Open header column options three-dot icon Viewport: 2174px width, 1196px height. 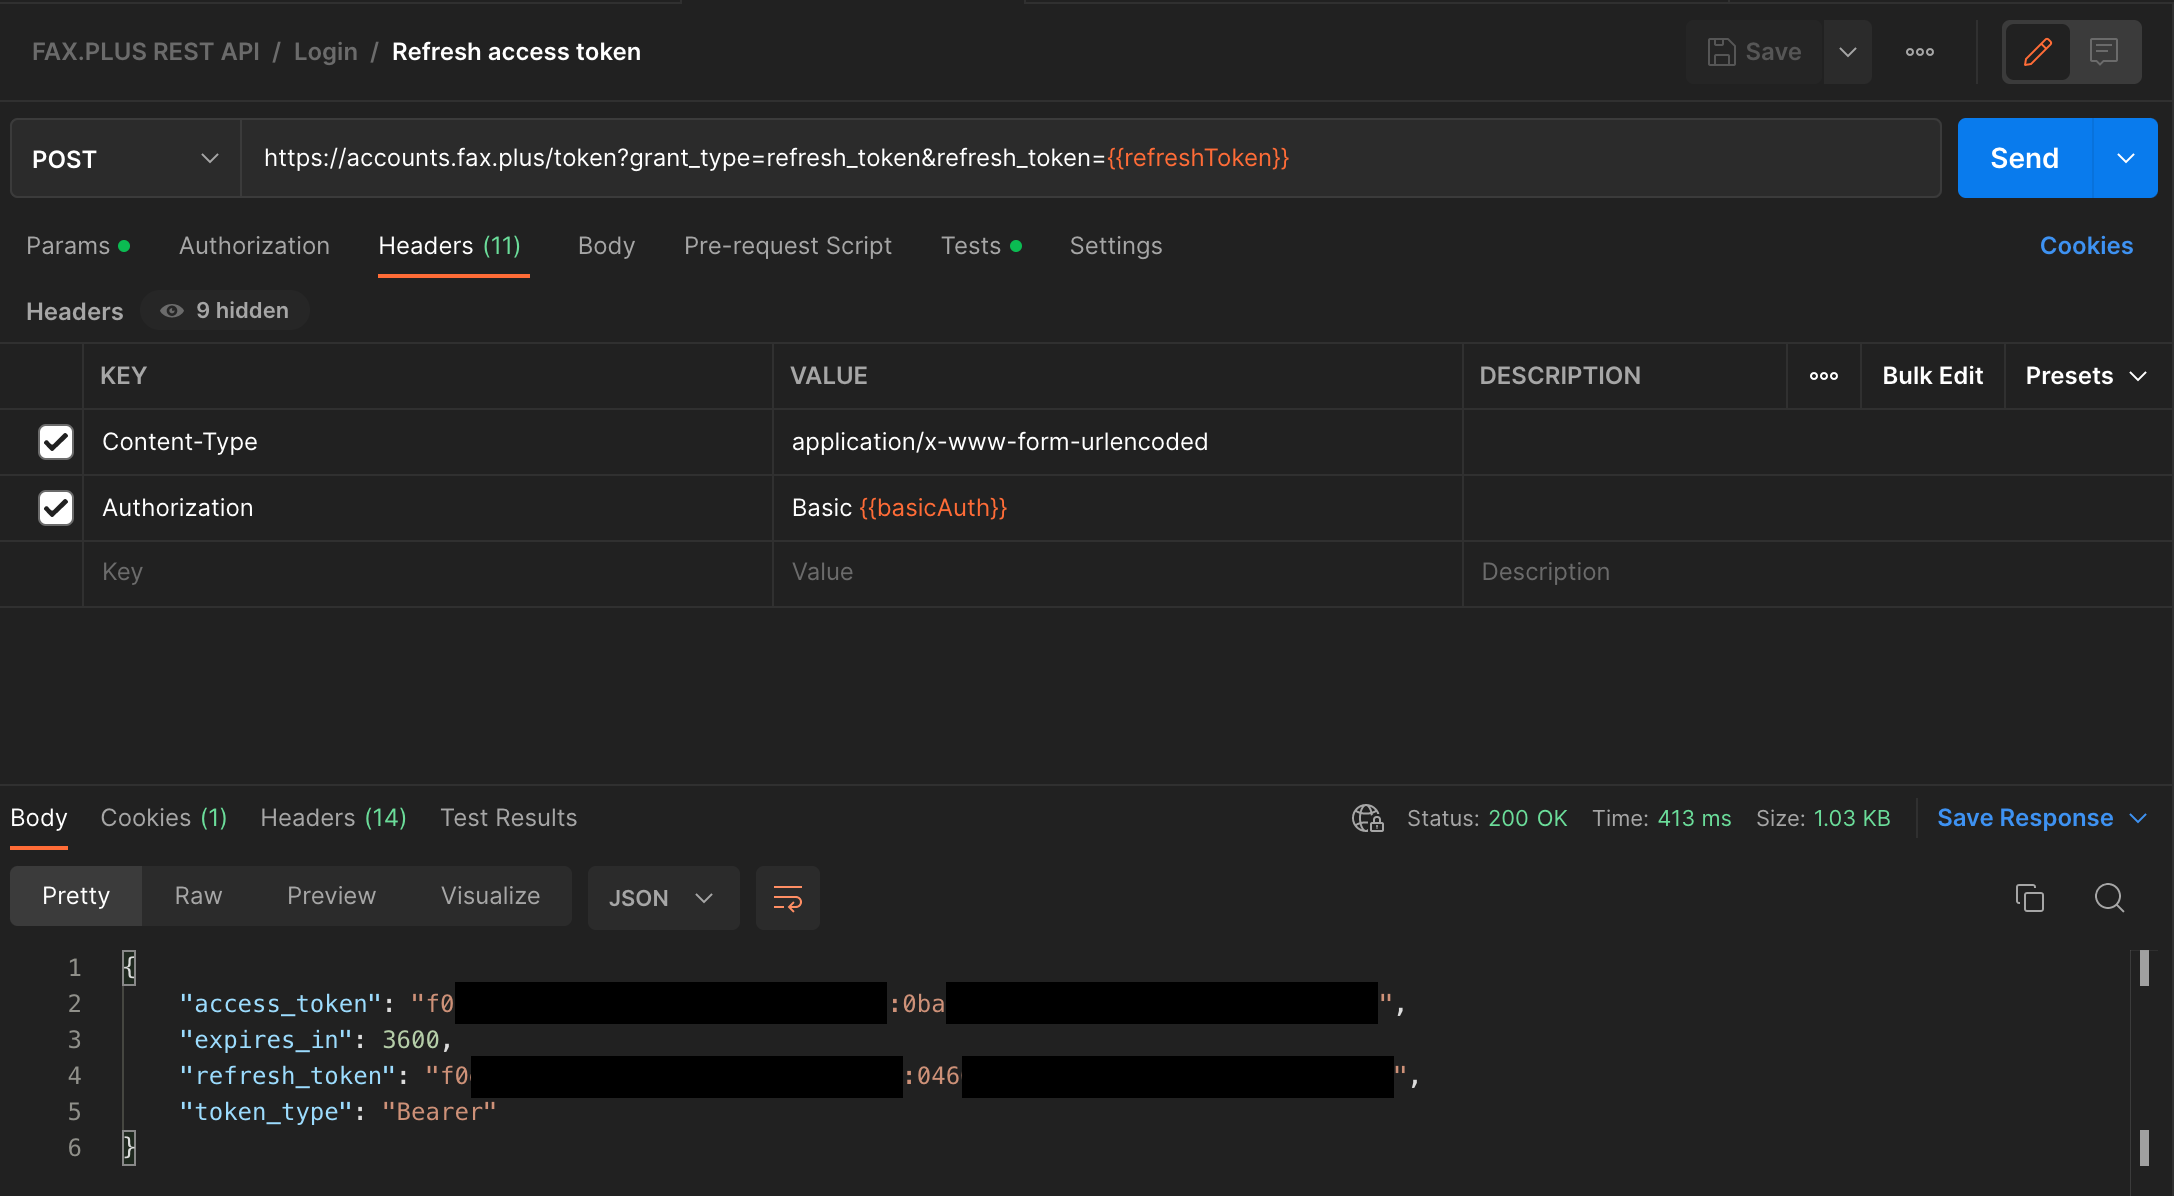click(x=1823, y=376)
